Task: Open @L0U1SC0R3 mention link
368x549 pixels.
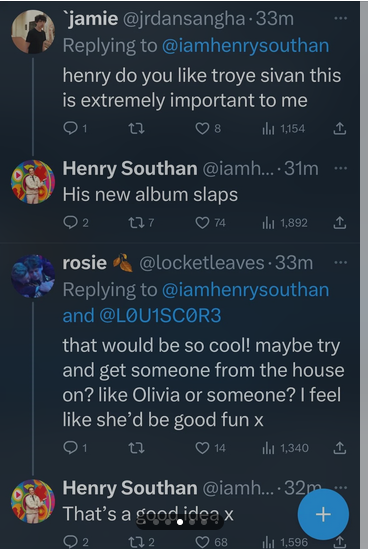Action: tap(160, 315)
